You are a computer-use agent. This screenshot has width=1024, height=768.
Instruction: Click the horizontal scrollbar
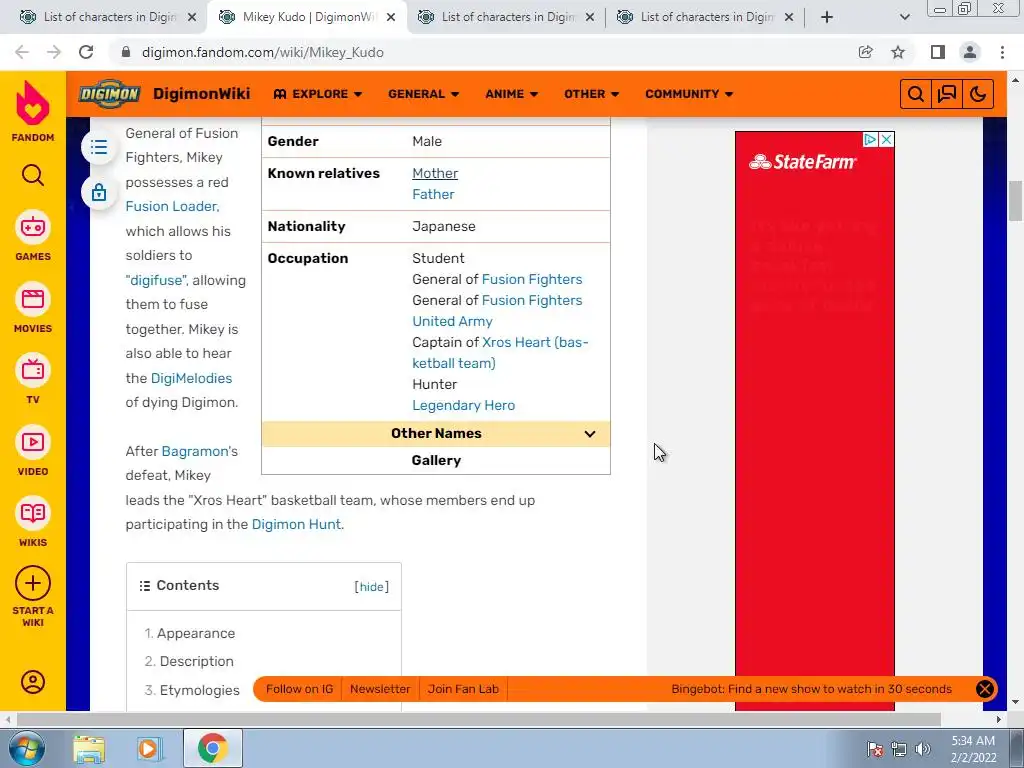(x=478, y=719)
